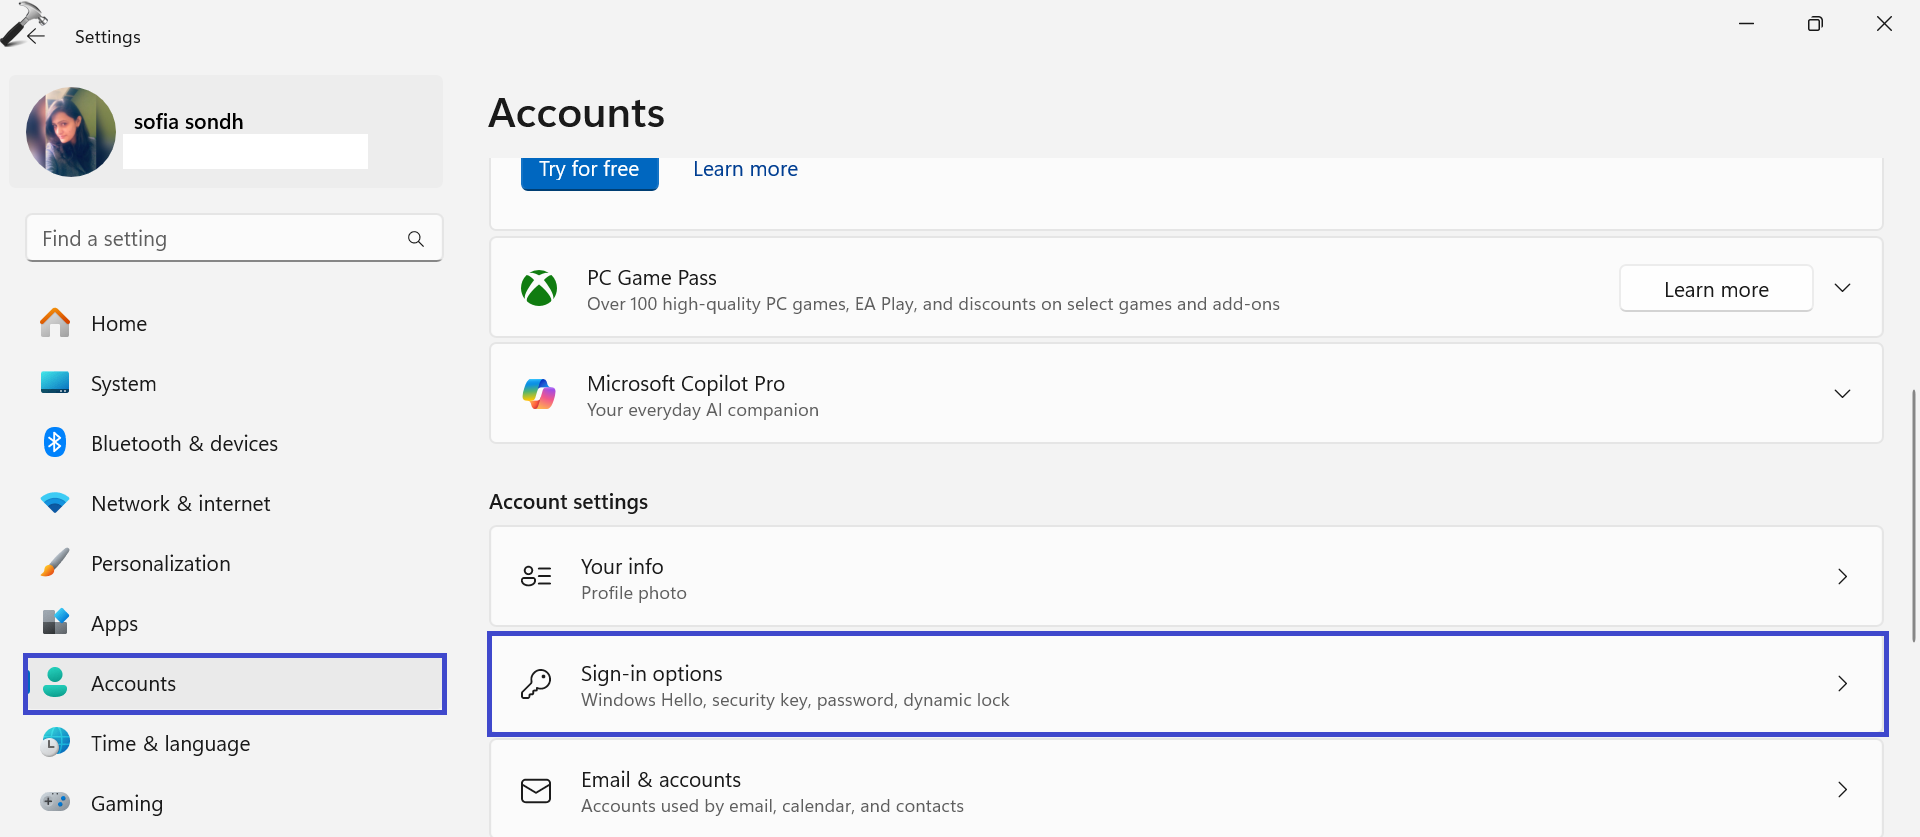1920x837 pixels.
Task: Click the sofia sondh profile picture
Action: tap(71, 132)
